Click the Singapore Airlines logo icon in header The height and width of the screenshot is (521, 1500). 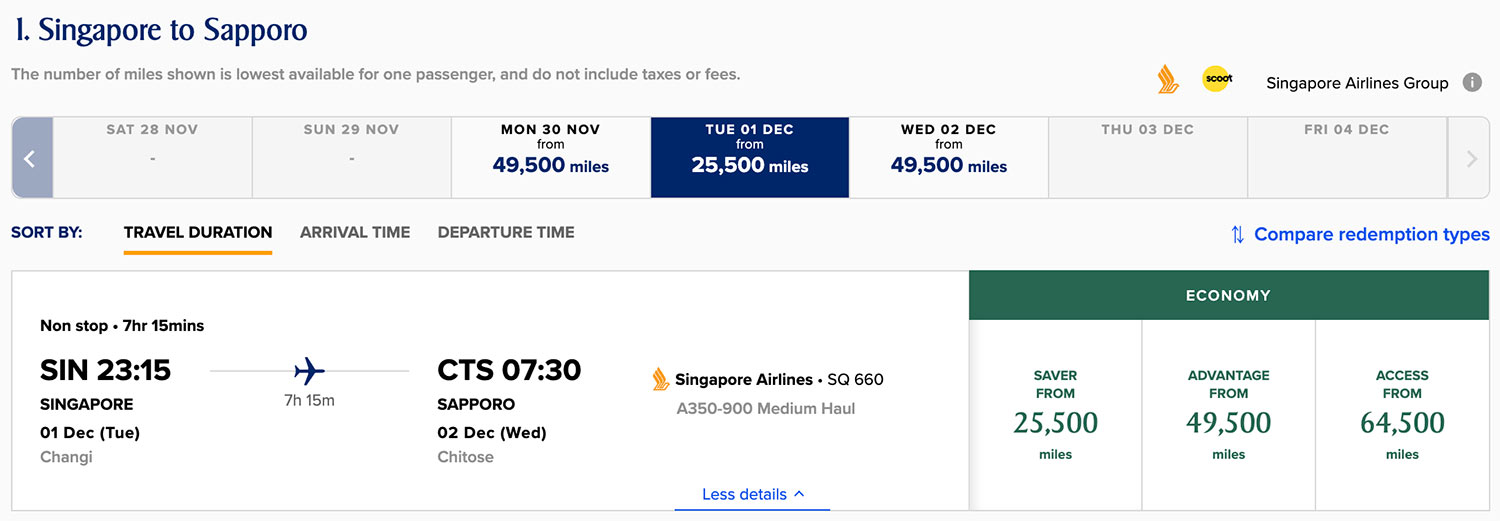[x=1167, y=80]
